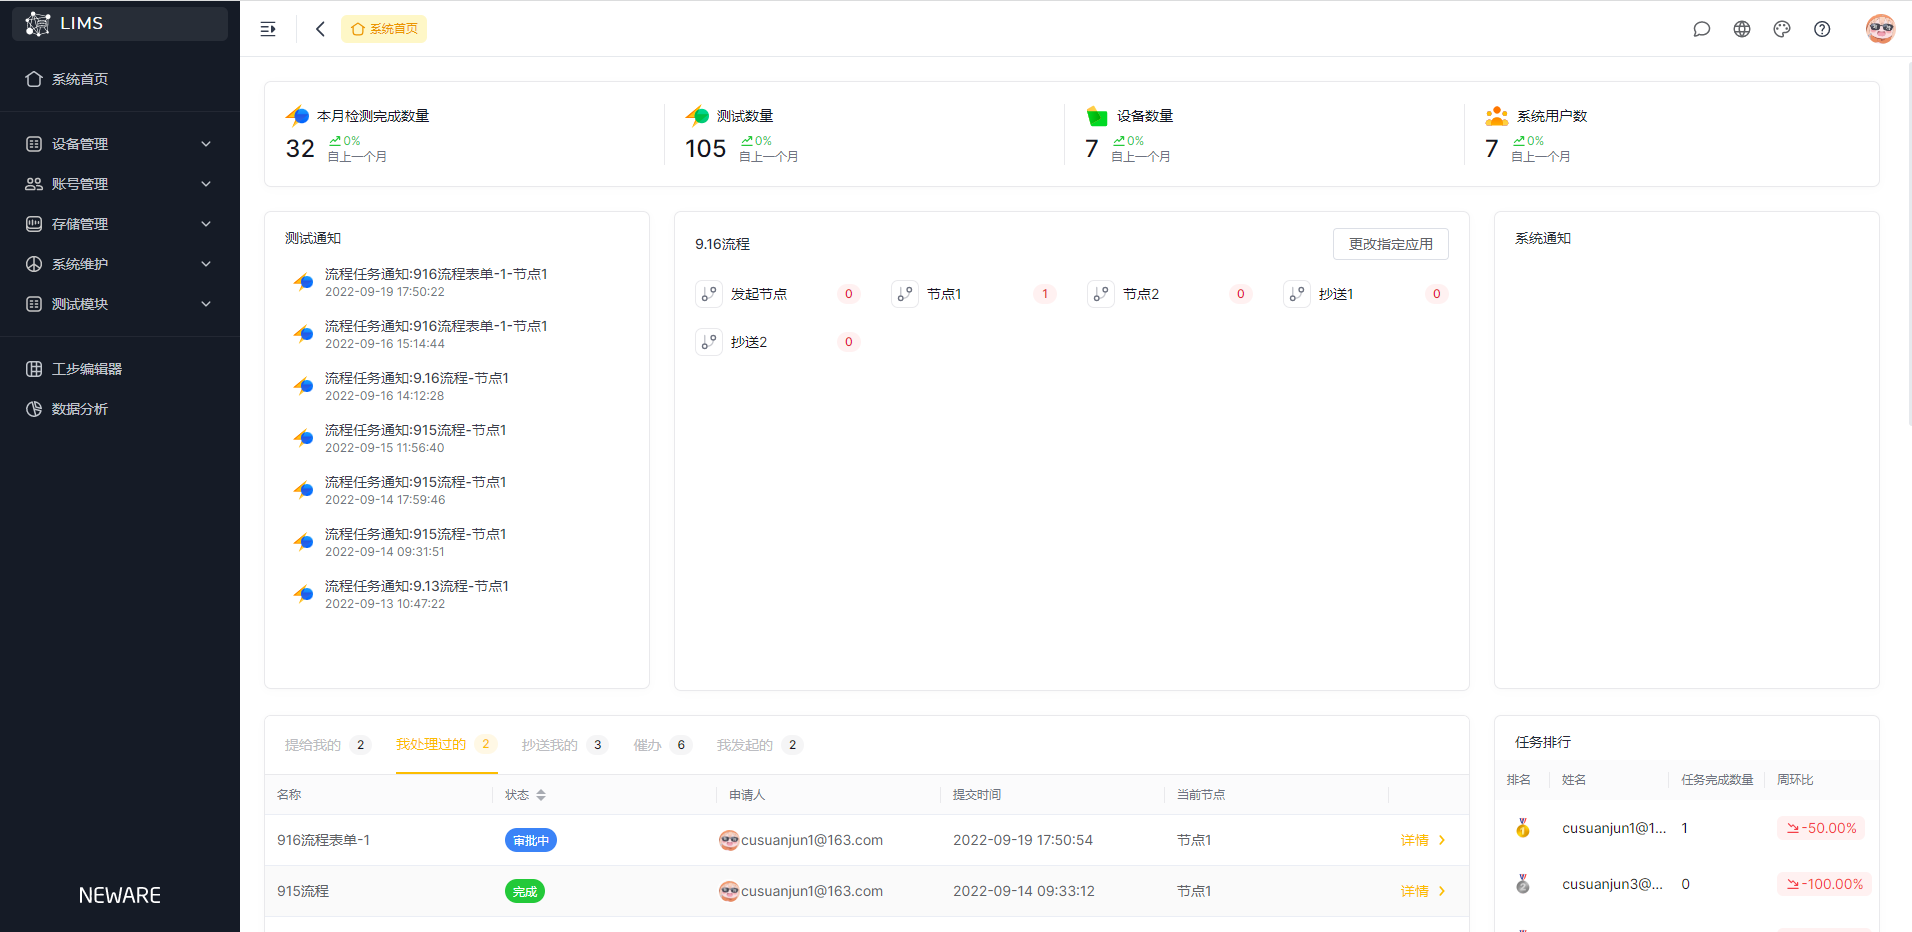Image resolution: width=1912 pixels, height=932 pixels.
Task: Sort the 状态 column with its arrows
Action: [541, 795]
